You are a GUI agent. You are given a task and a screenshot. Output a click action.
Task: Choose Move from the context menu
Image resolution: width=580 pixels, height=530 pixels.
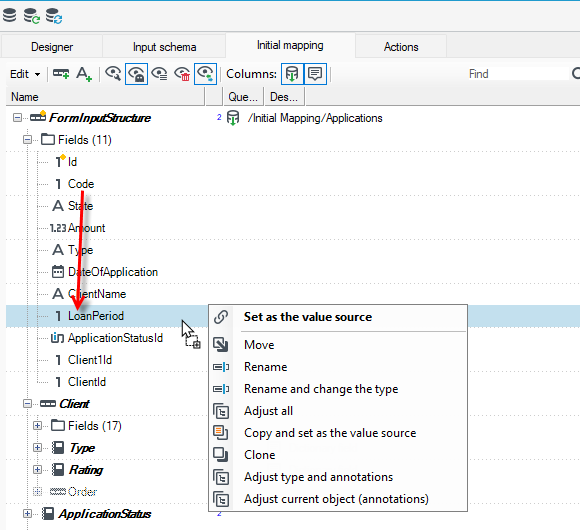pos(338,345)
